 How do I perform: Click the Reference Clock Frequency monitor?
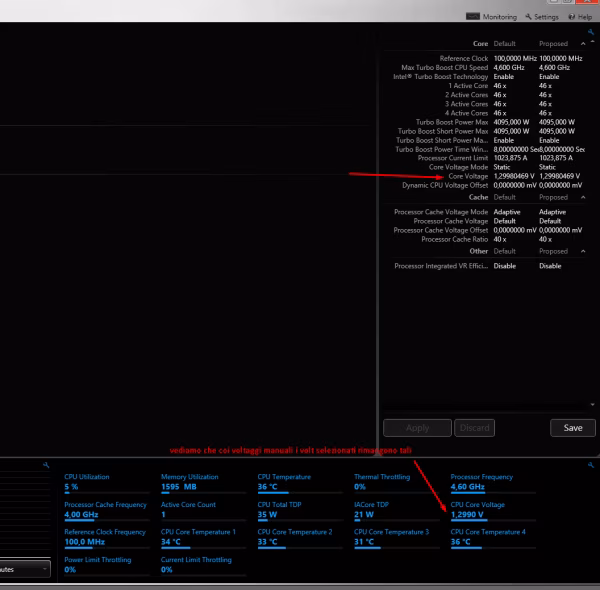(x=106, y=538)
